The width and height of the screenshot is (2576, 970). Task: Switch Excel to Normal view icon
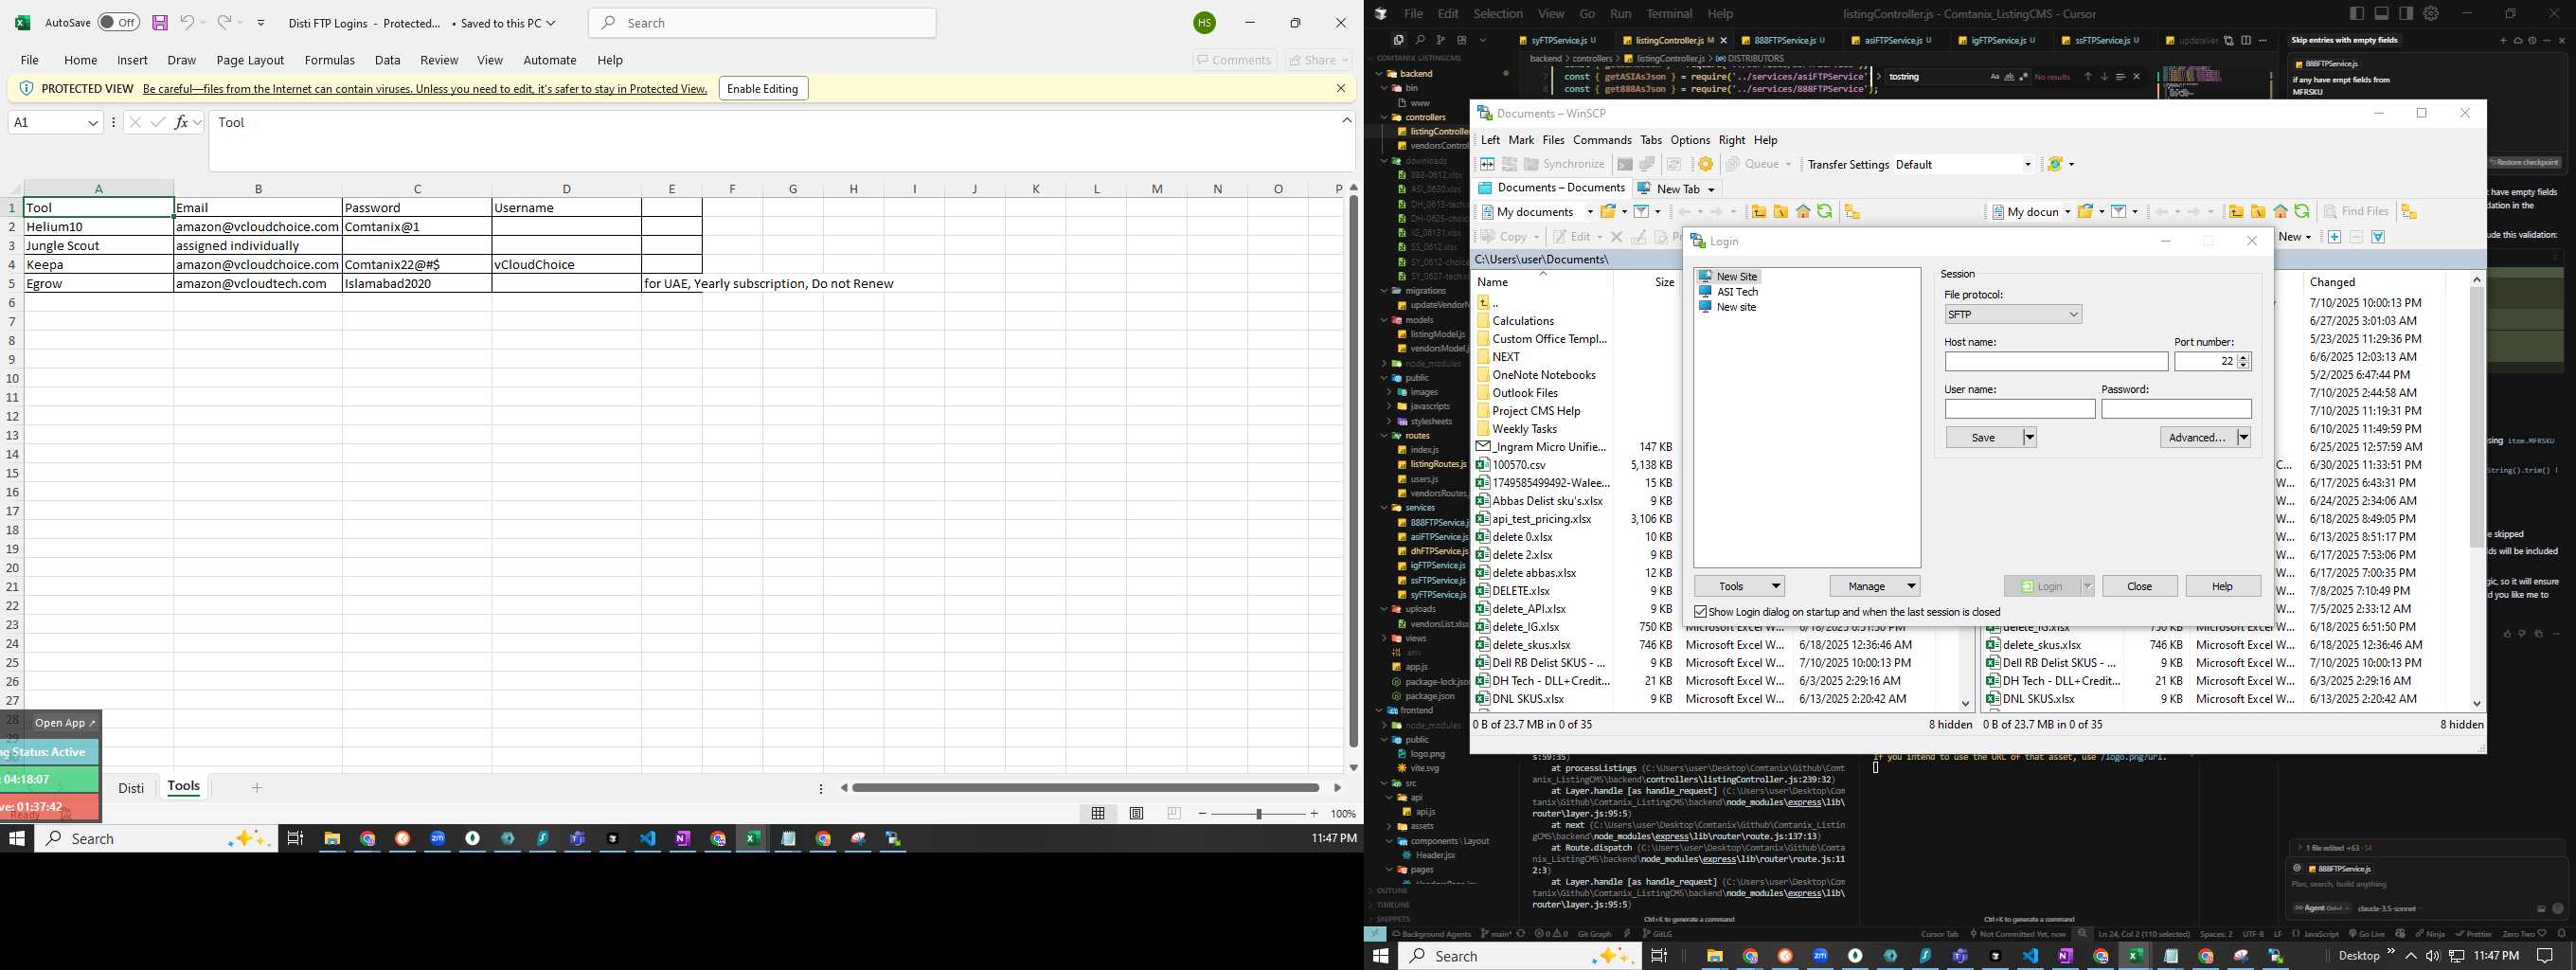pos(1098,814)
